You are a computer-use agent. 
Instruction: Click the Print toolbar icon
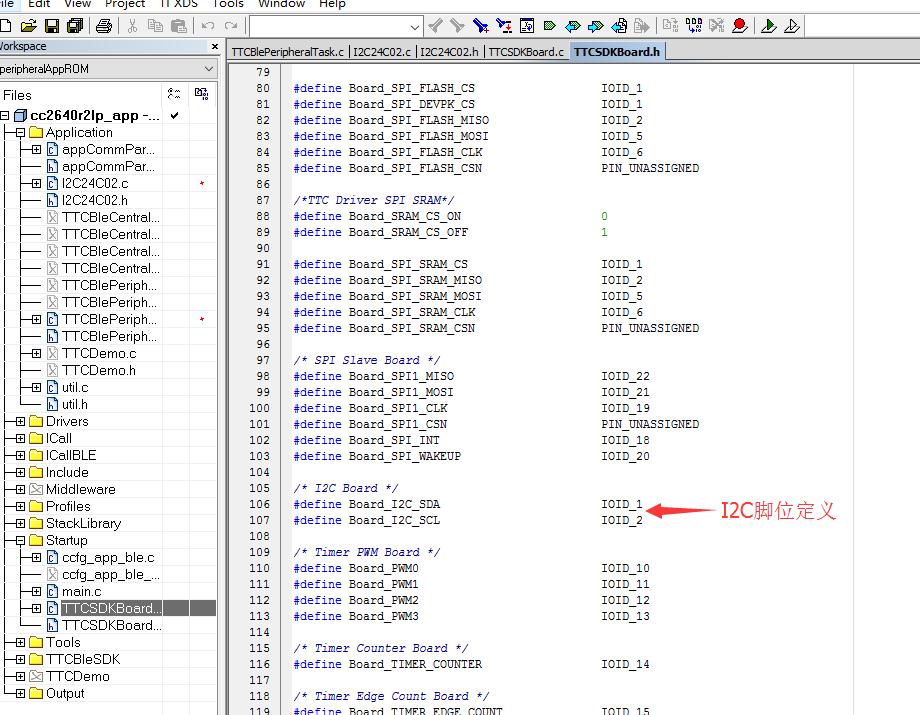(x=104, y=26)
